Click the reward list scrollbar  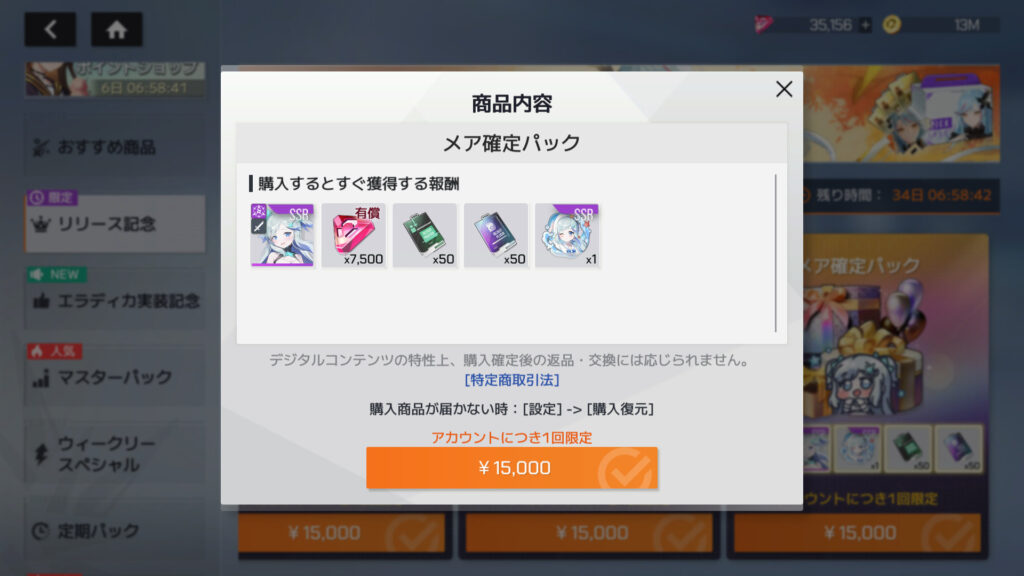coord(776,253)
